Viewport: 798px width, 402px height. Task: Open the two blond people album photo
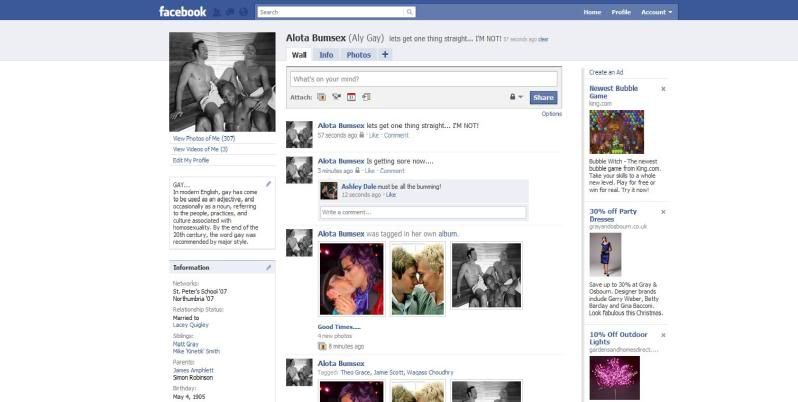417,279
